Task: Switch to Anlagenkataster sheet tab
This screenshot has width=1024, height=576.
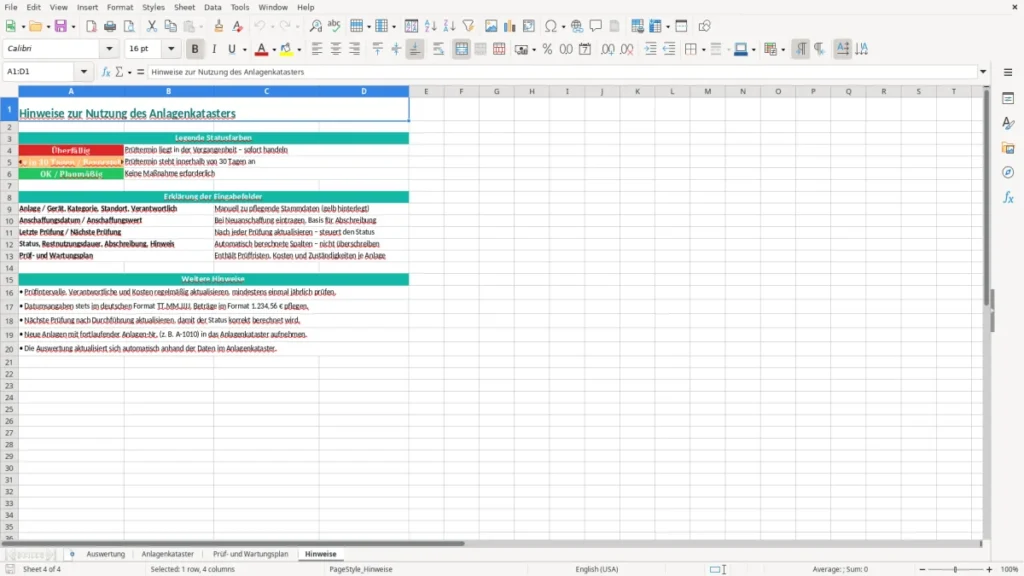Action: pos(167,554)
